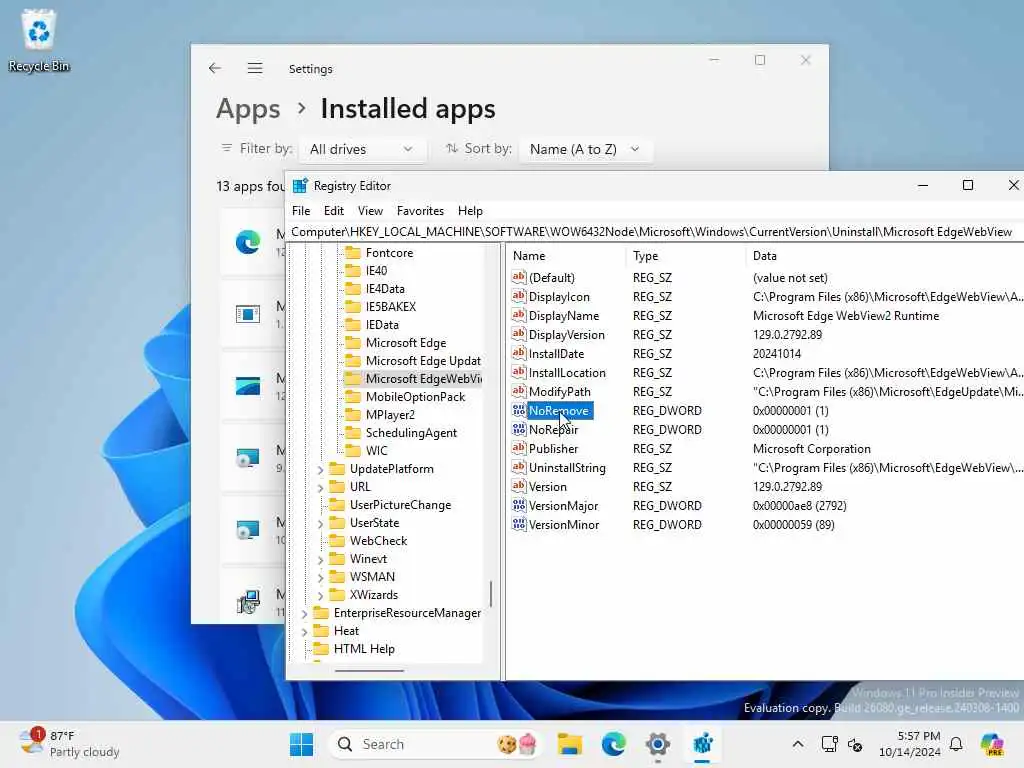
Task: Open Settings gear in taskbar
Action: [658, 744]
